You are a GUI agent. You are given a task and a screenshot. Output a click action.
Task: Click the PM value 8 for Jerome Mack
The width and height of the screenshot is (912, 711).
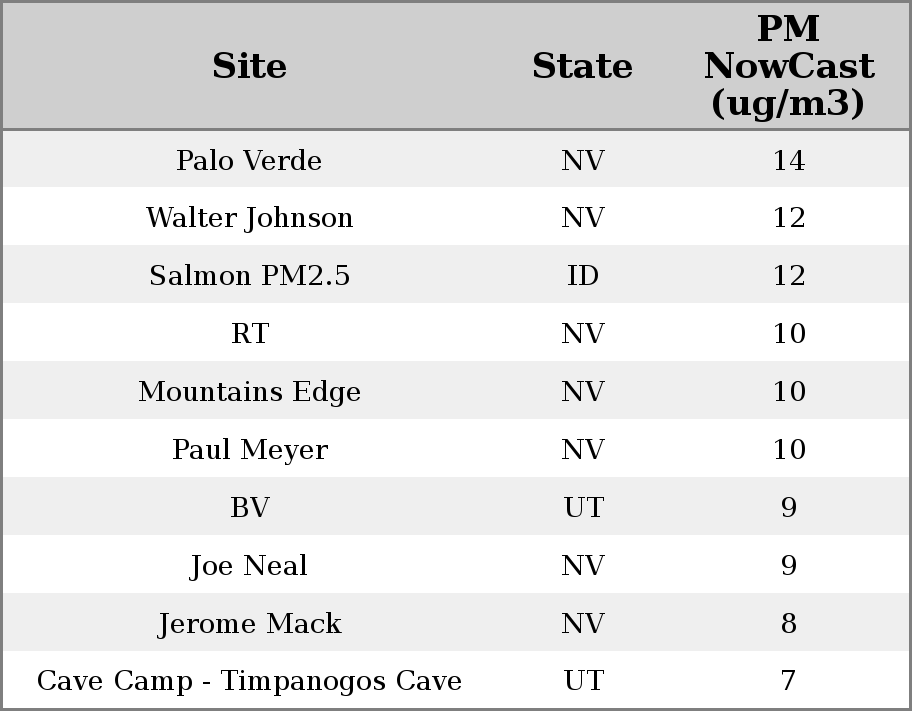(x=788, y=624)
